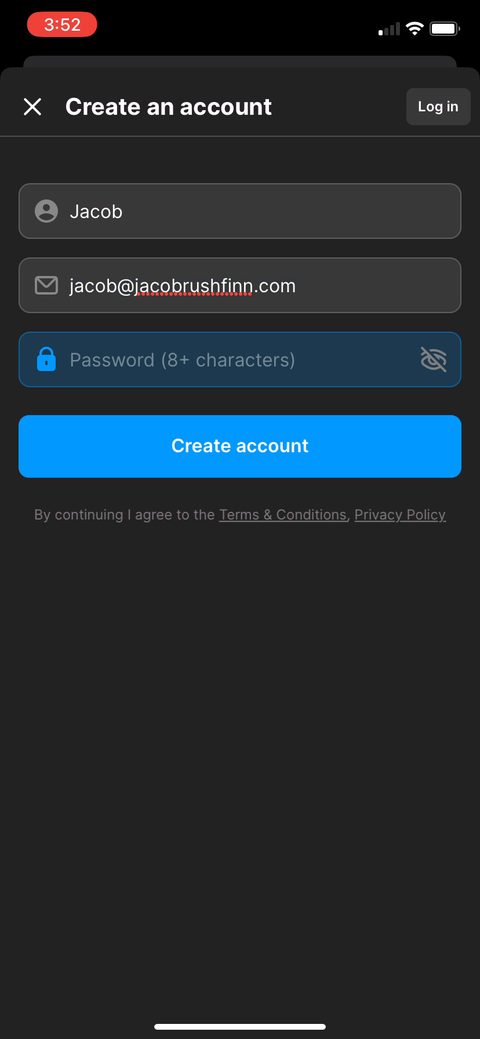Click the blue padlock icon
Screen dimensions: 480x1039
(x=46, y=358)
